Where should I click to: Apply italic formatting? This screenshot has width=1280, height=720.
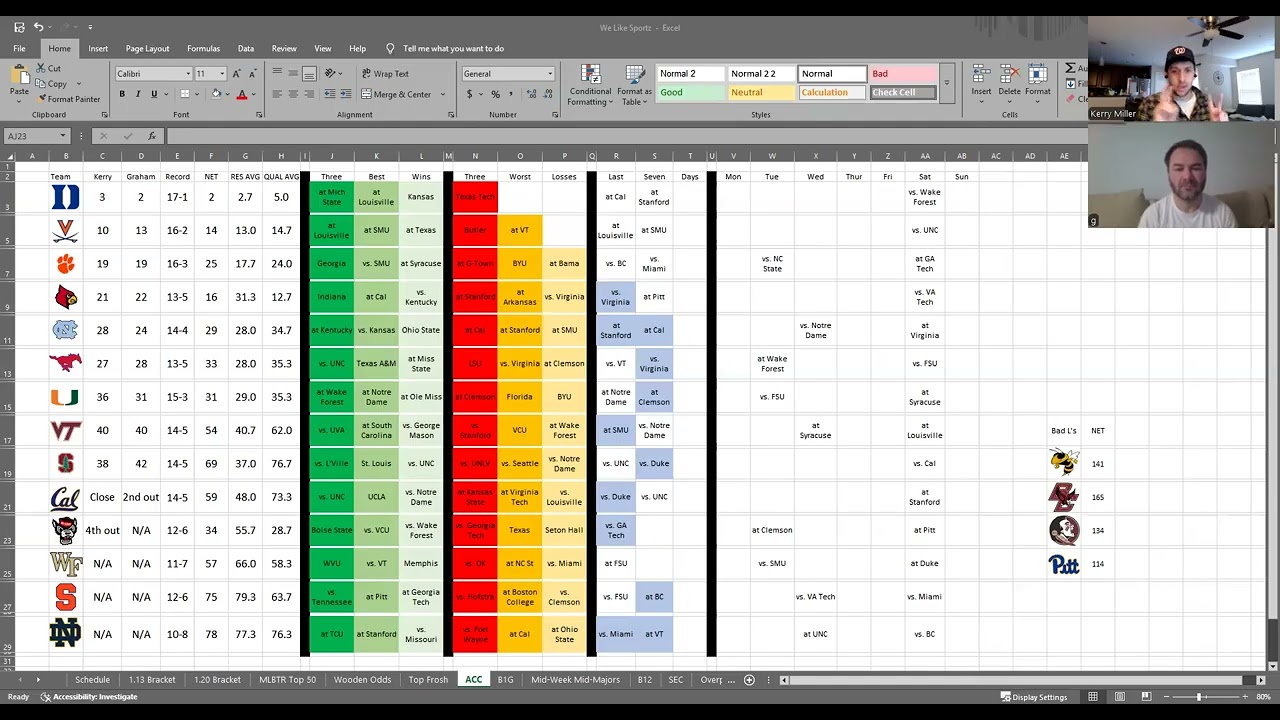pos(138,94)
